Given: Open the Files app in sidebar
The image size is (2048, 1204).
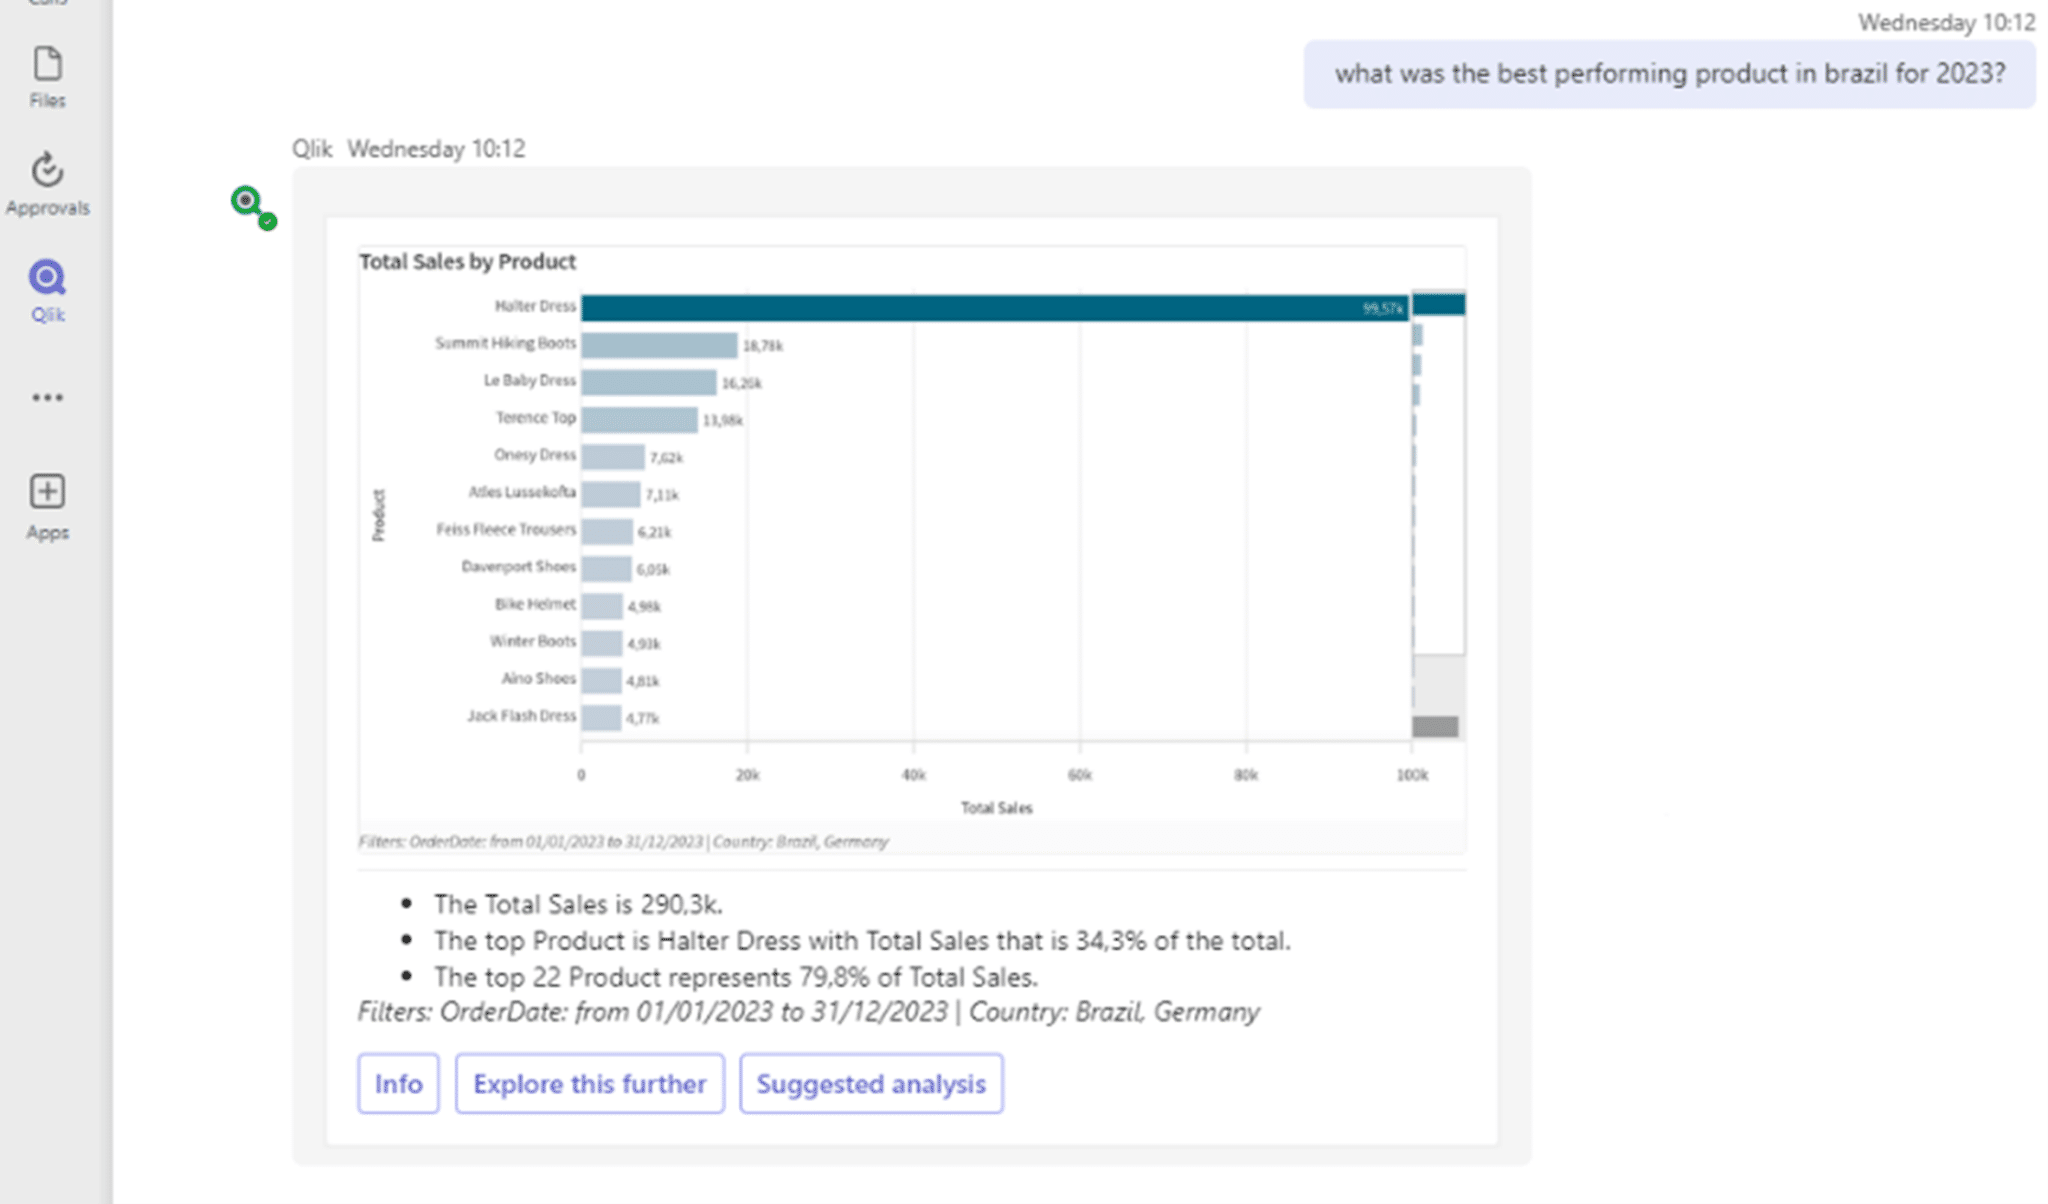Looking at the screenshot, I should [47, 76].
